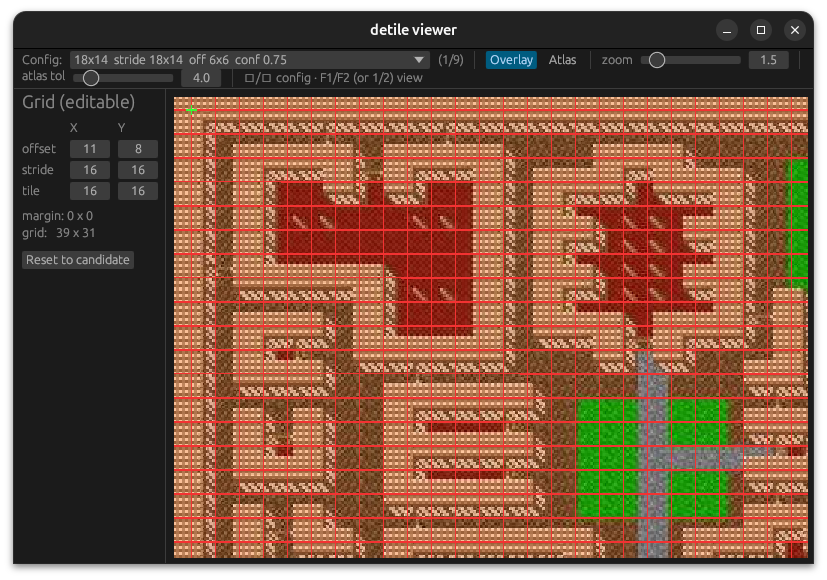
Task: Click Reset to candidate button
Action: pyautogui.click(x=78, y=259)
